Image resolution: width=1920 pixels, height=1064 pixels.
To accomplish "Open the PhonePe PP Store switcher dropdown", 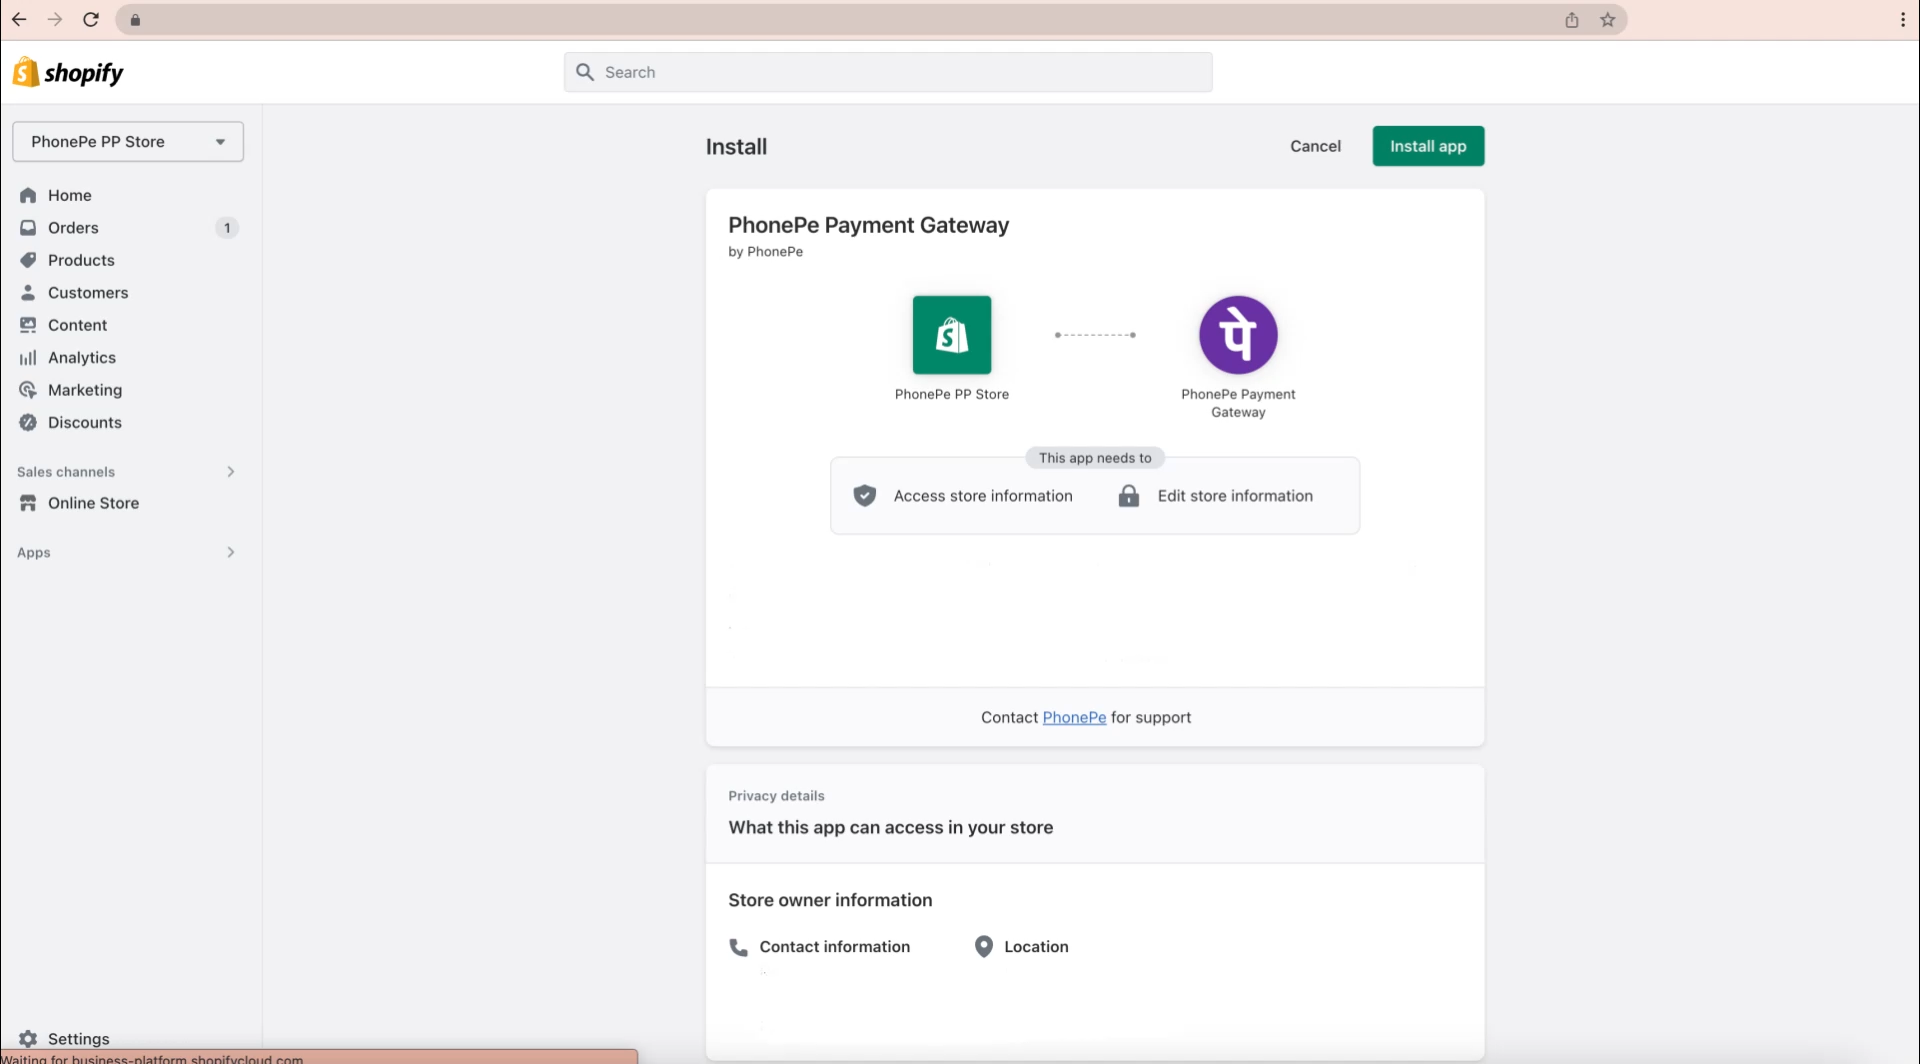I will (128, 142).
